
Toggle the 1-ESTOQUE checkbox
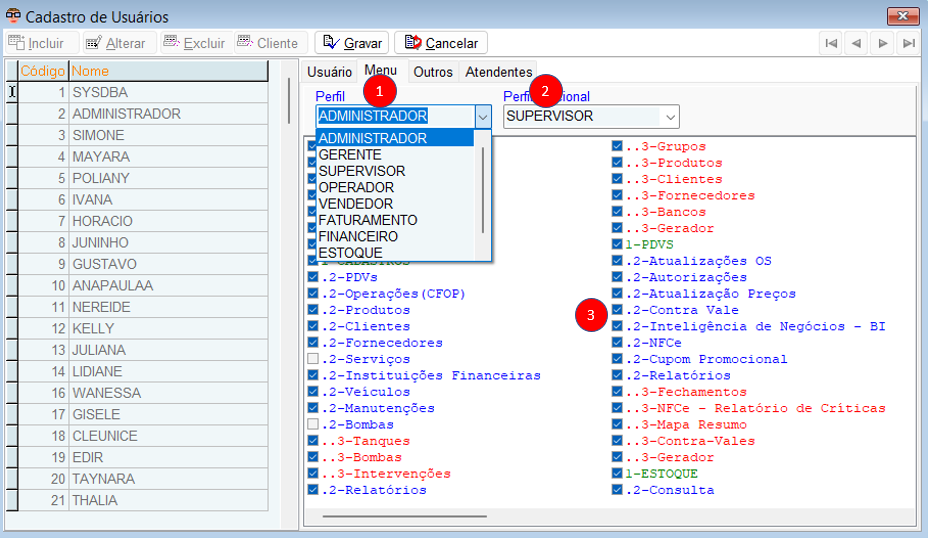tap(617, 473)
